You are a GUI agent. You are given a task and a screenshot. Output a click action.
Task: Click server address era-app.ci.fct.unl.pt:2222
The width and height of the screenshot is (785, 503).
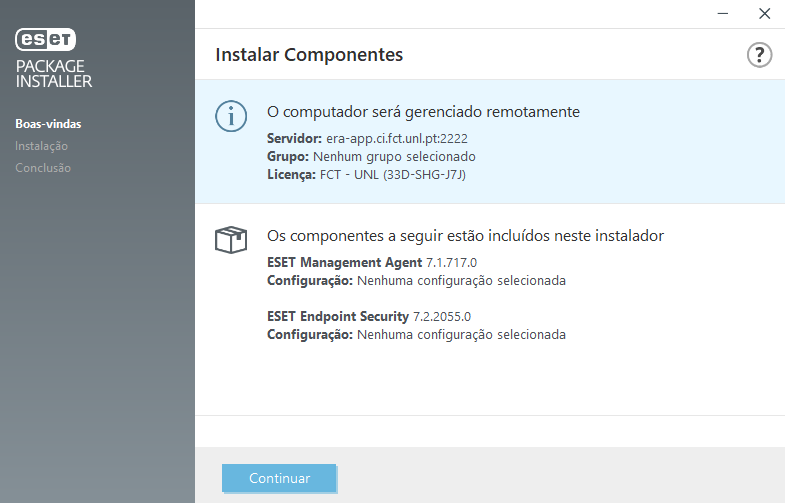pos(397,139)
